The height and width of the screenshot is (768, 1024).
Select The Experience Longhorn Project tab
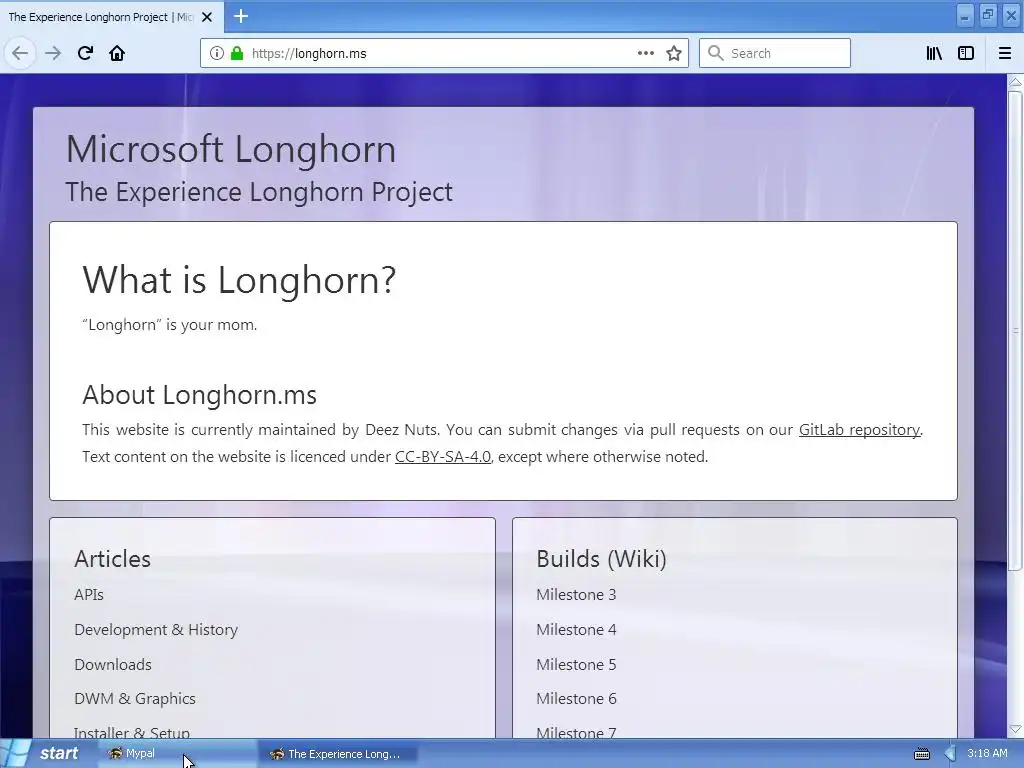click(x=112, y=16)
